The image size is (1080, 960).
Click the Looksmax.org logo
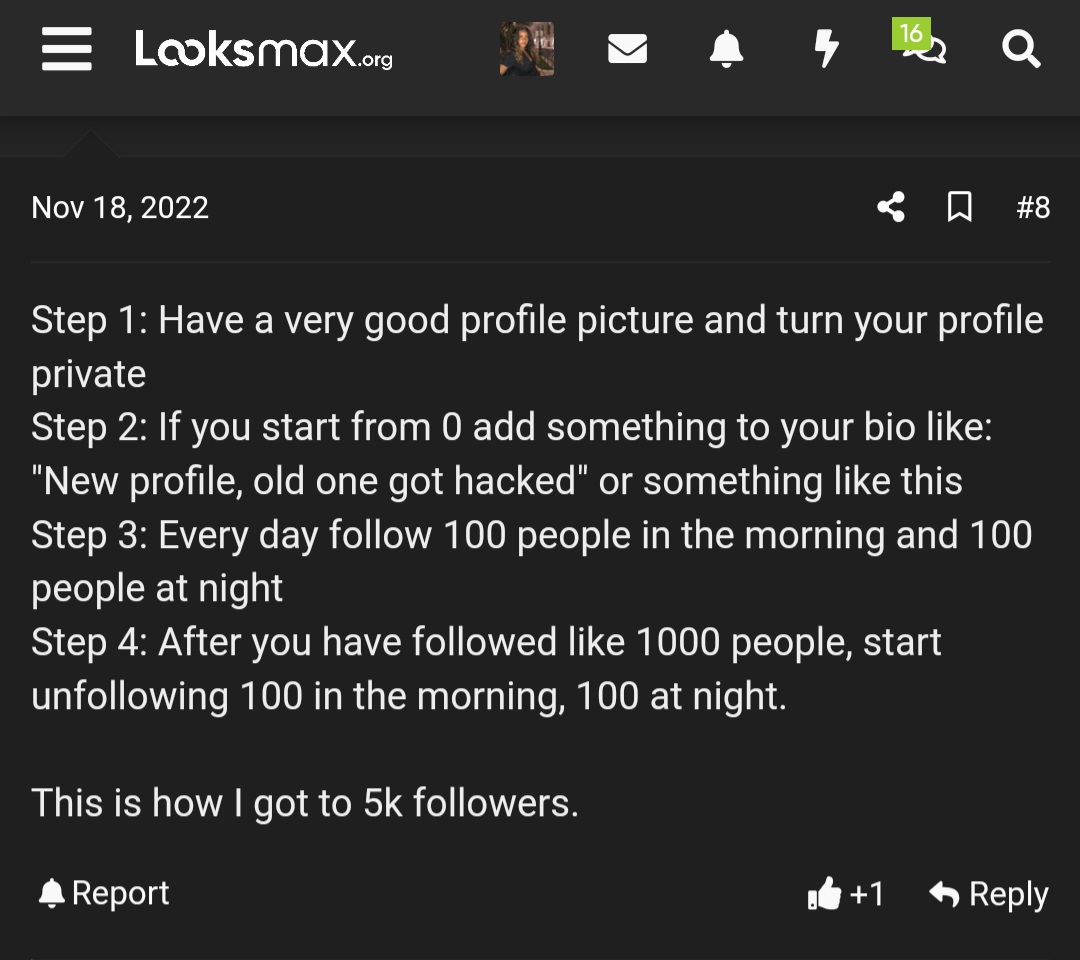tap(262, 51)
